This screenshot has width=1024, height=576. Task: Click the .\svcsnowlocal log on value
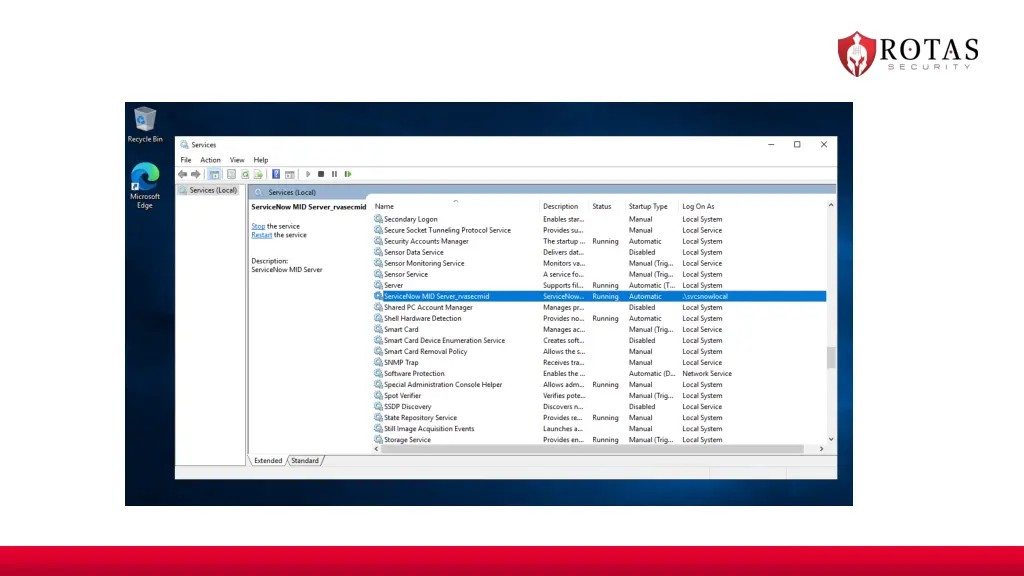[x=705, y=296]
